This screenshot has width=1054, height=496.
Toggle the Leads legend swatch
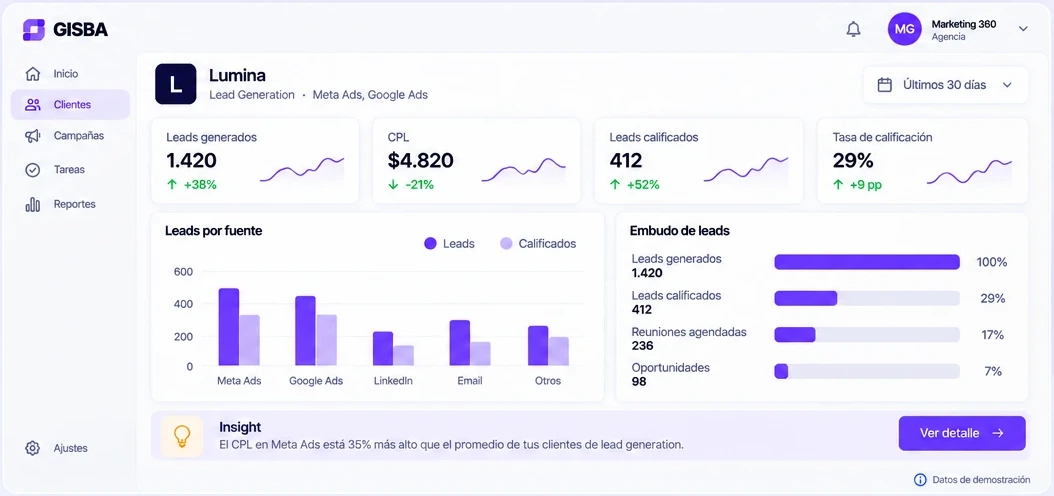[430, 244]
